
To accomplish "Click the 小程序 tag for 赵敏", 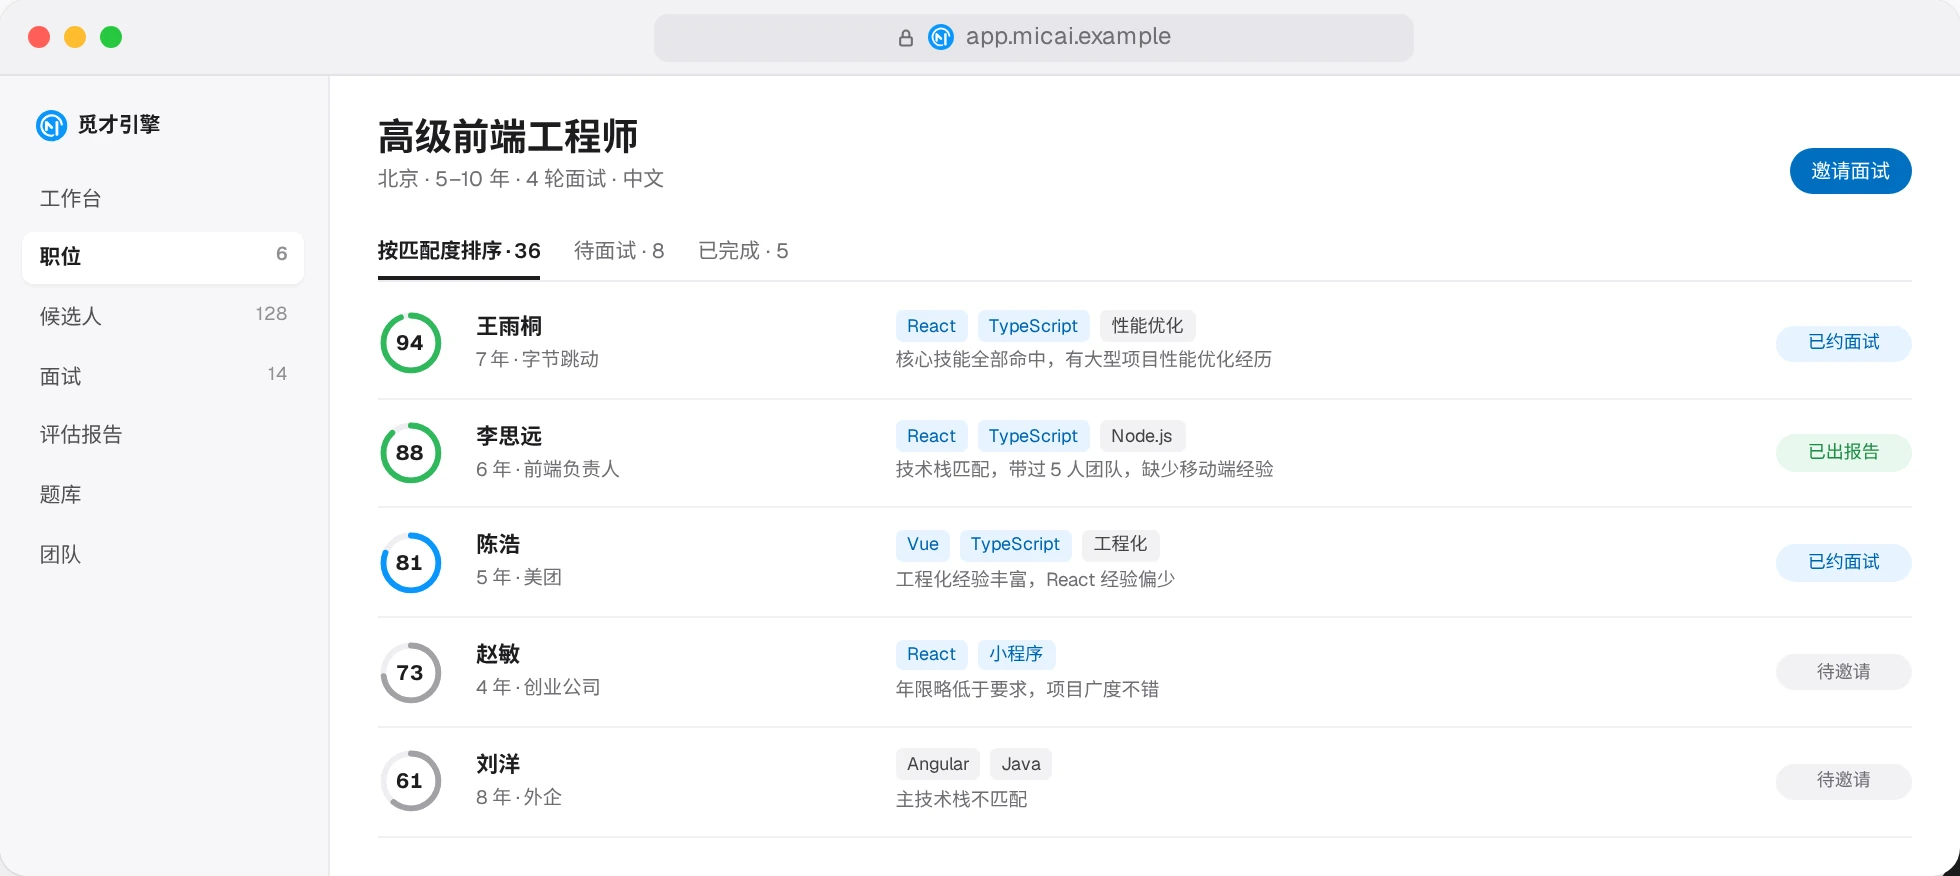I will [x=1016, y=654].
